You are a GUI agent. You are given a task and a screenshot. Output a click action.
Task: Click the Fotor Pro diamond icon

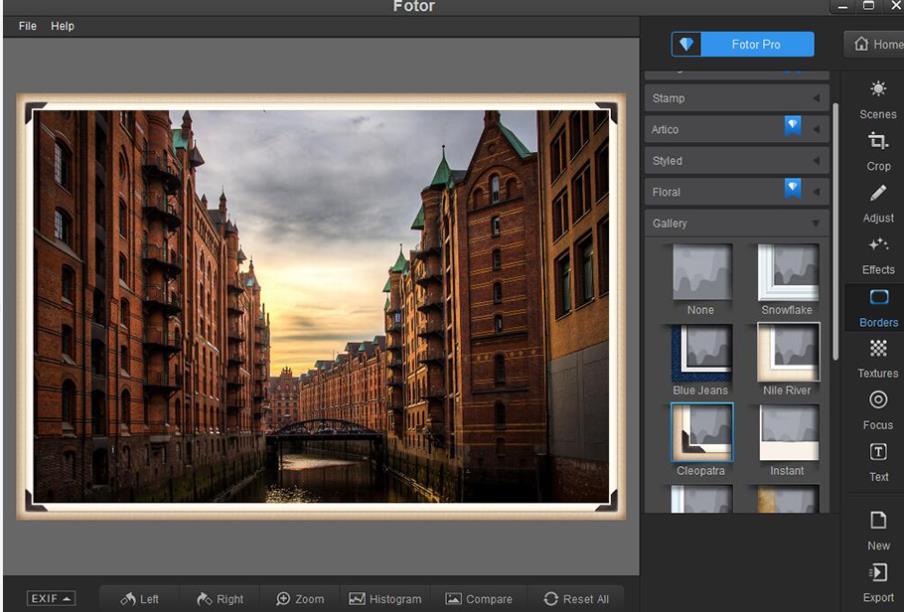(686, 44)
